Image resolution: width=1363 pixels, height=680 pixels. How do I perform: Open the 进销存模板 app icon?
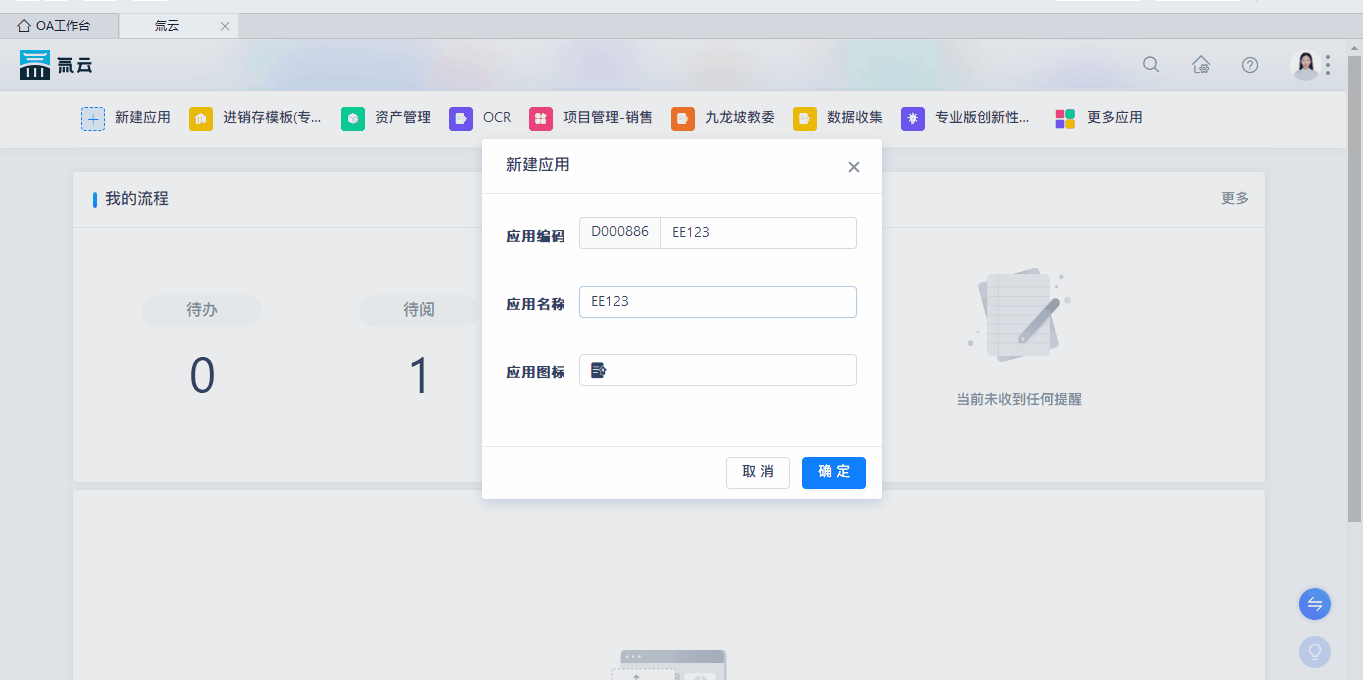(x=201, y=119)
